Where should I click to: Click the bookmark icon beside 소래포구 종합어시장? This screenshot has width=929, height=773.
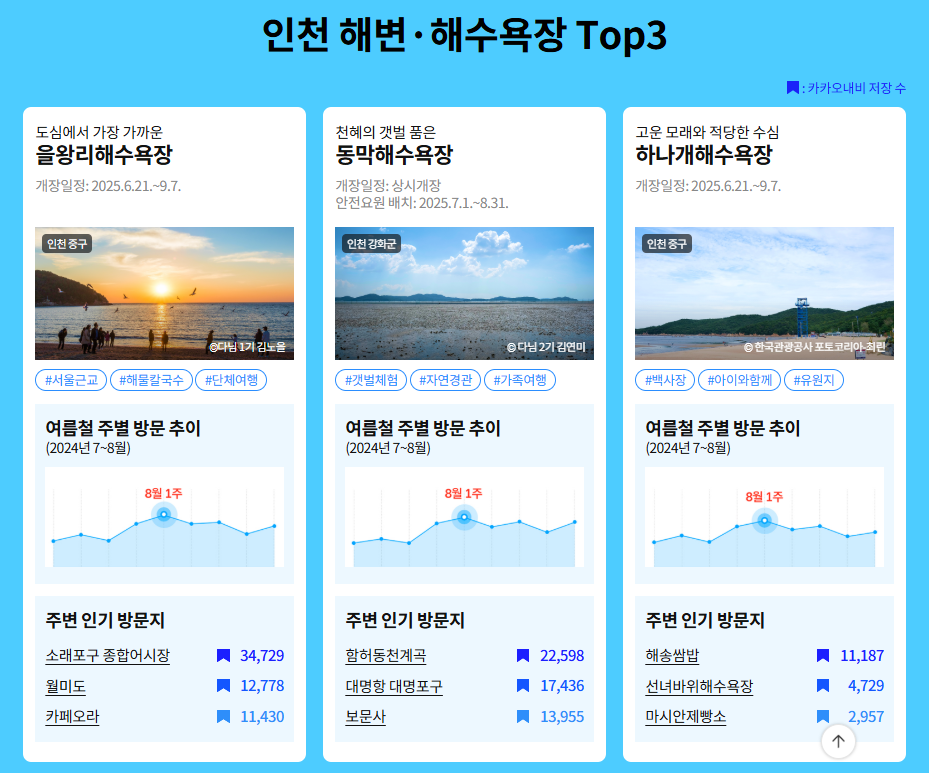click(222, 656)
